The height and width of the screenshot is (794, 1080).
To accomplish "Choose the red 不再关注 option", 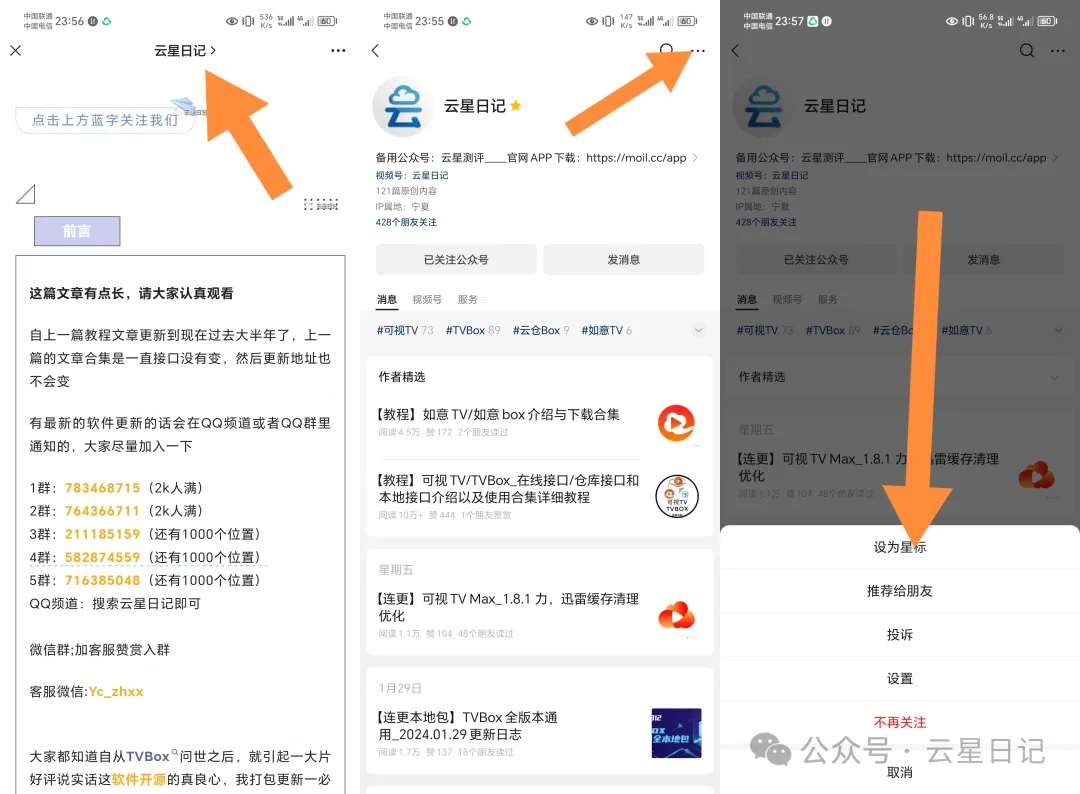I will tap(900, 722).
